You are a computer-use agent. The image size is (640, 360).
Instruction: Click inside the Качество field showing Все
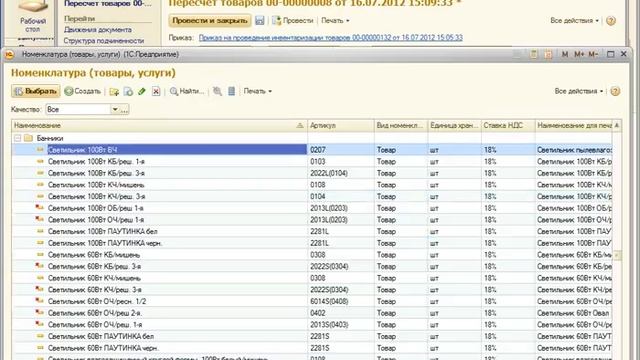click(x=78, y=109)
